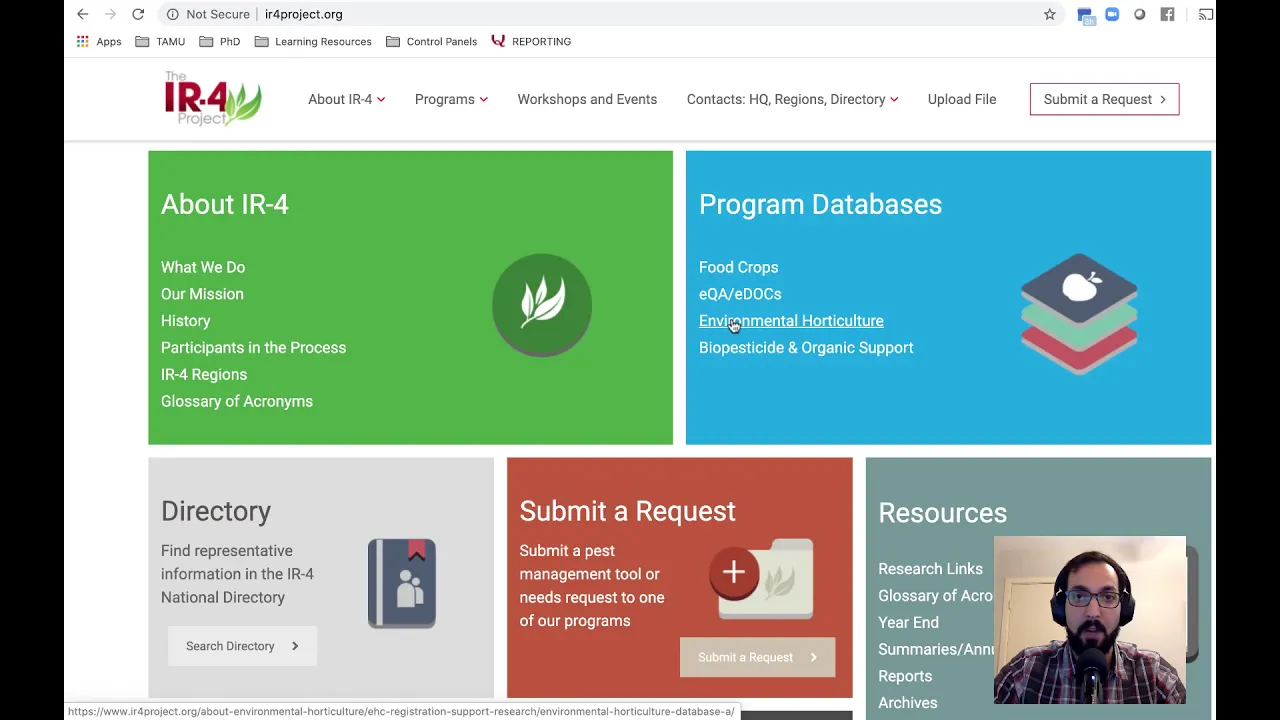The width and height of the screenshot is (1280, 720).
Task: Click the Directory card heading
Action: click(216, 511)
